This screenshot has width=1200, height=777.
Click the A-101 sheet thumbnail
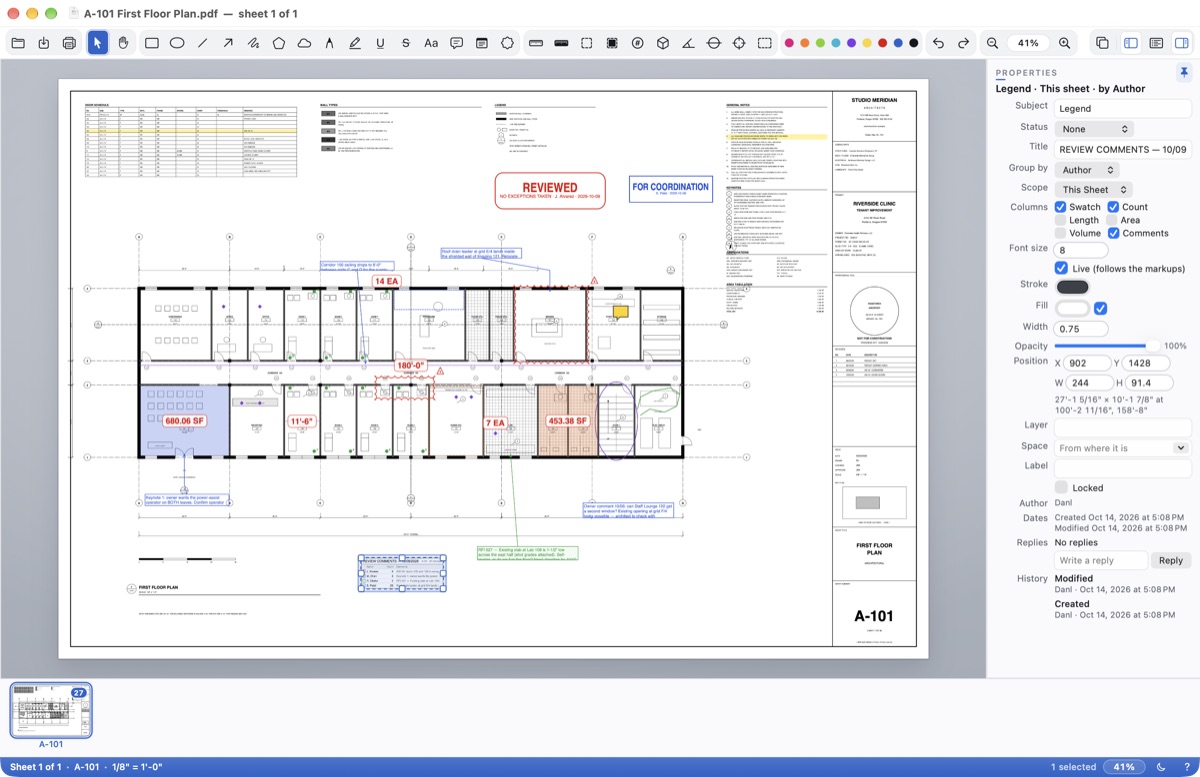tap(51, 711)
